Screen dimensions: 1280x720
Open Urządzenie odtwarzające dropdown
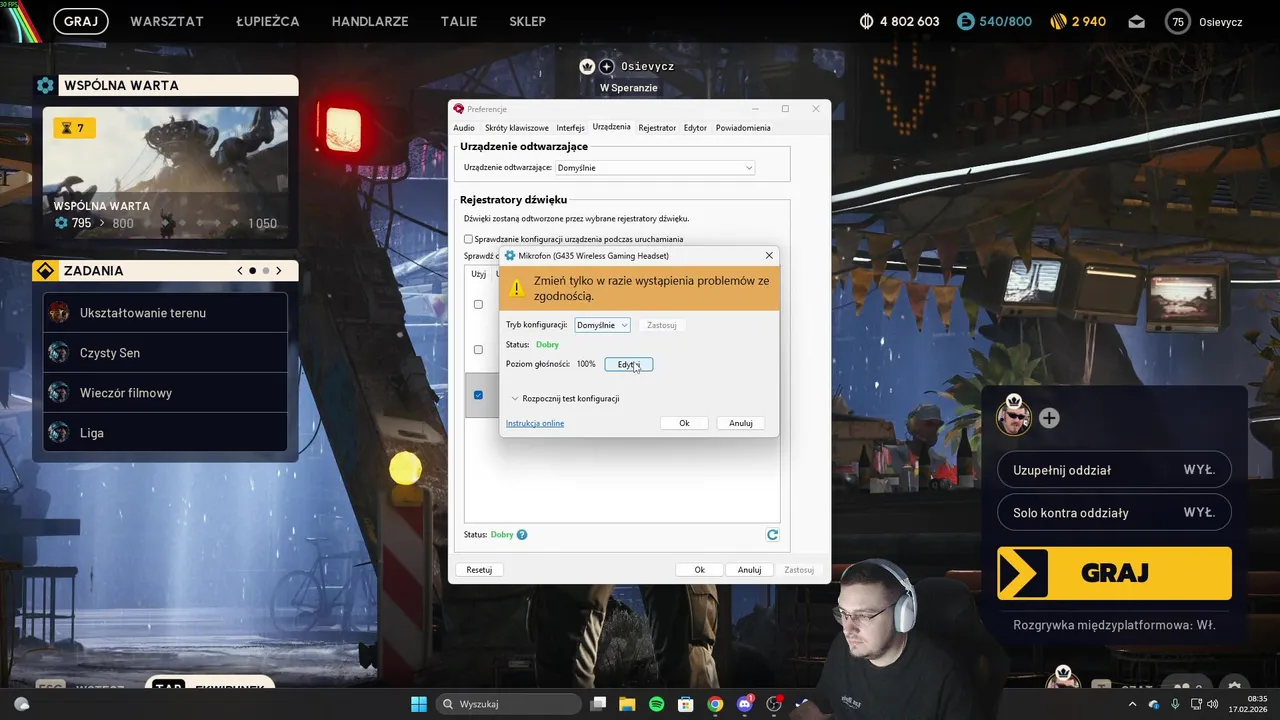[x=655, y=168]
